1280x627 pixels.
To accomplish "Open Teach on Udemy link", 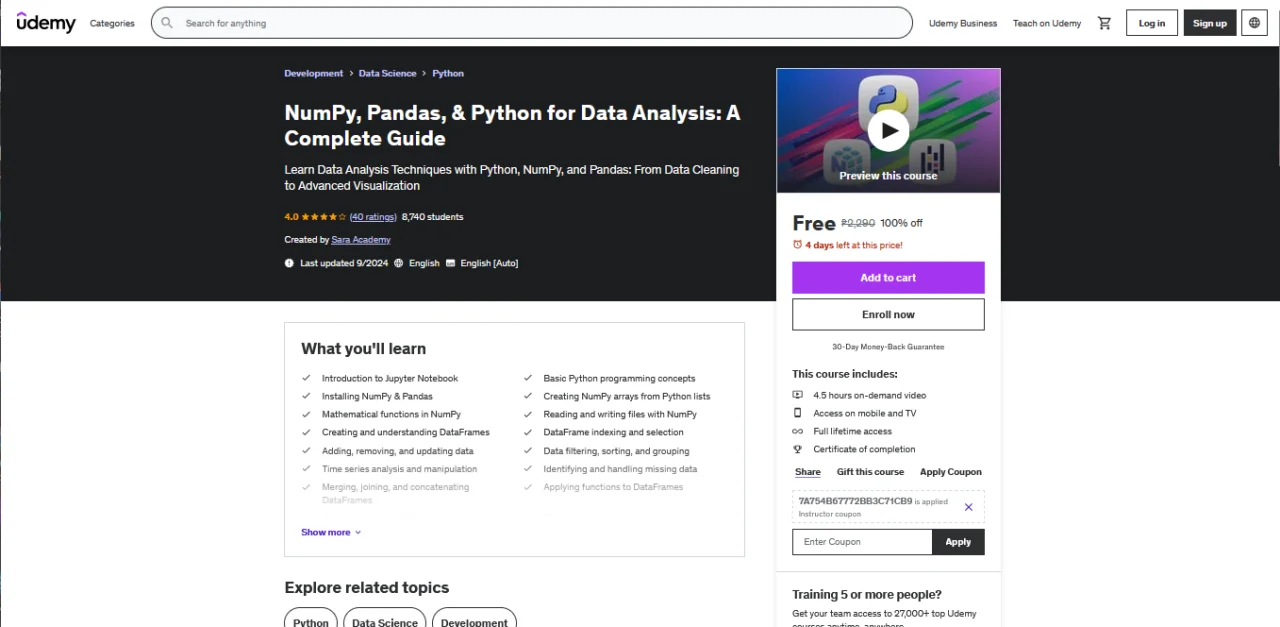I will [1047, 23].
